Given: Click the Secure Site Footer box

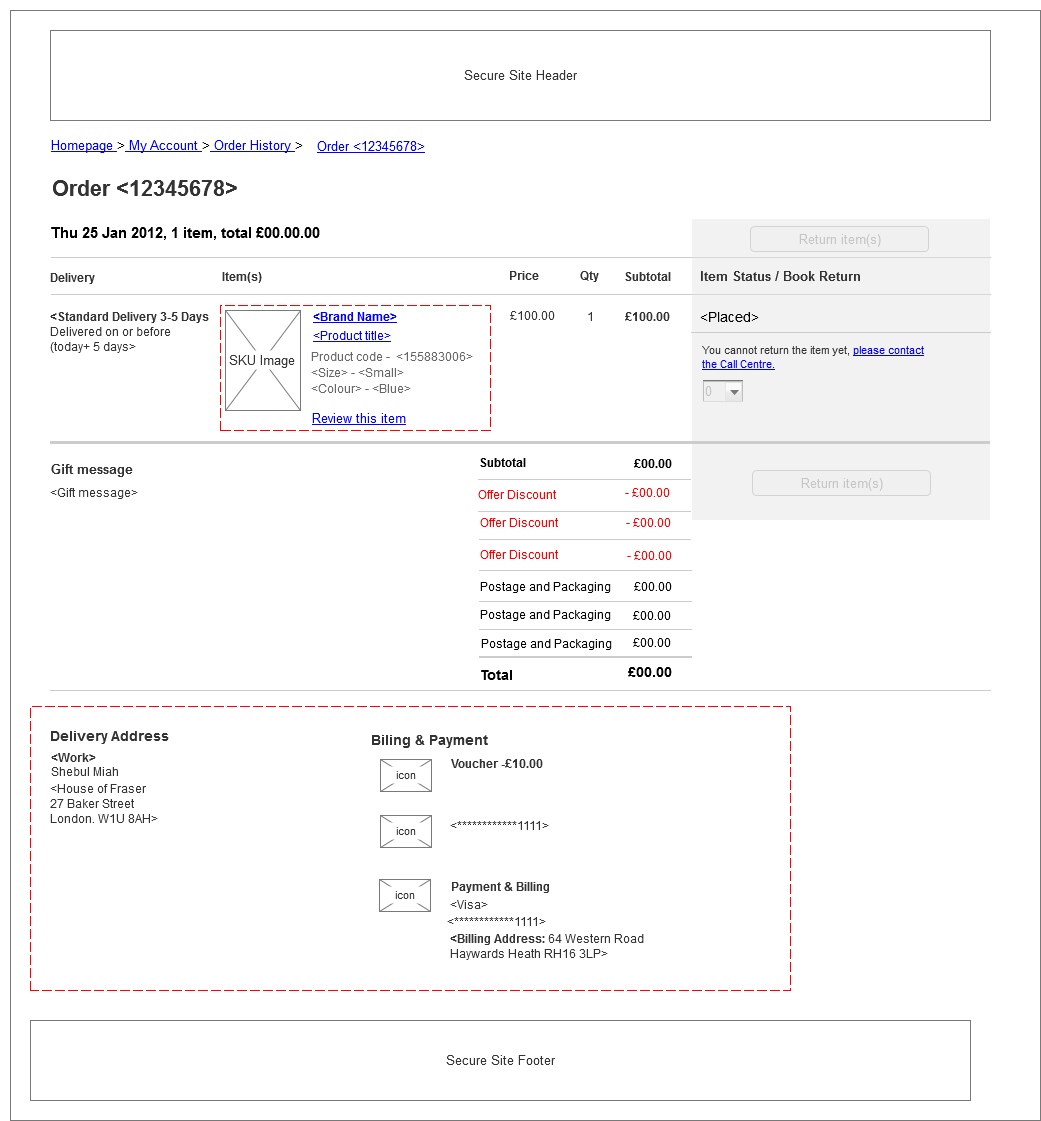Looking at the screenshot, I should (500, 1060).
